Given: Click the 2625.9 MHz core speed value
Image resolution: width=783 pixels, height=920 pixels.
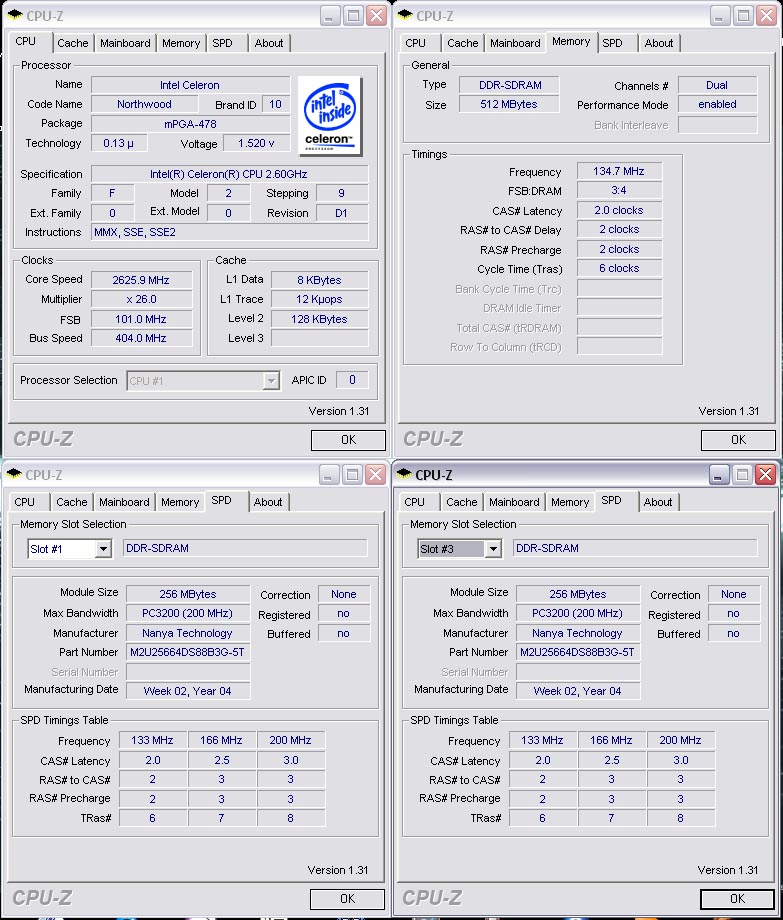Looking at the screenshot, I should [141, 280].
